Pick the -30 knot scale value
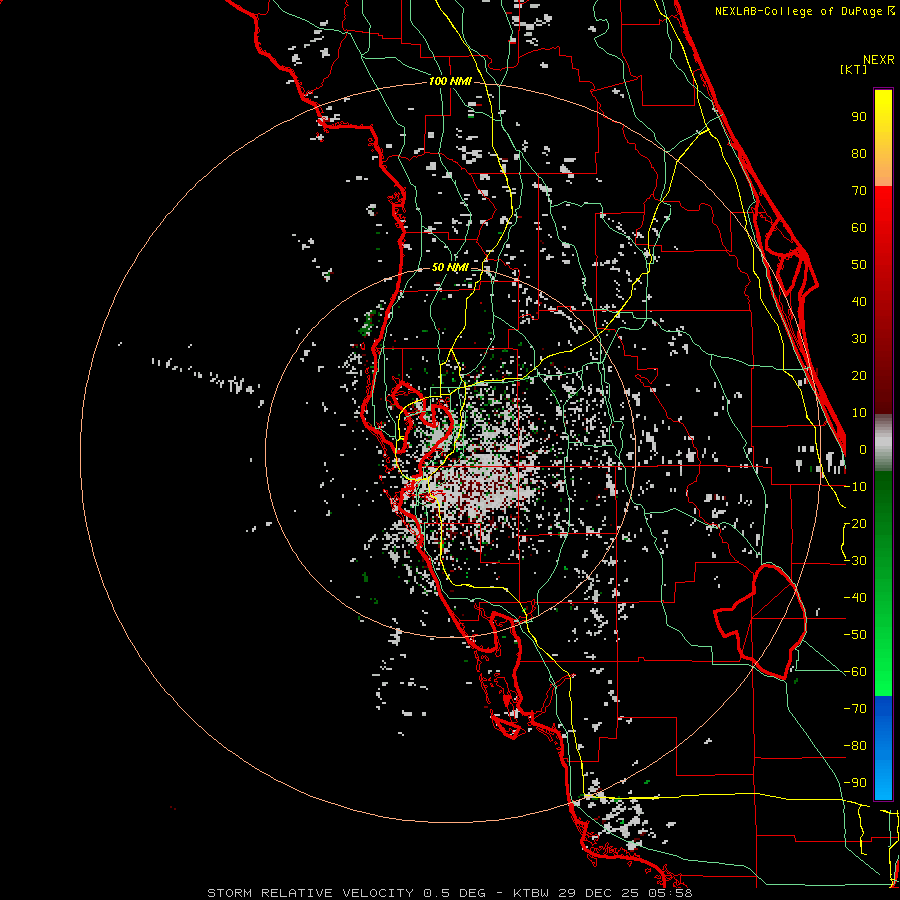Screen dimensions: 900x900 point(855,561)
